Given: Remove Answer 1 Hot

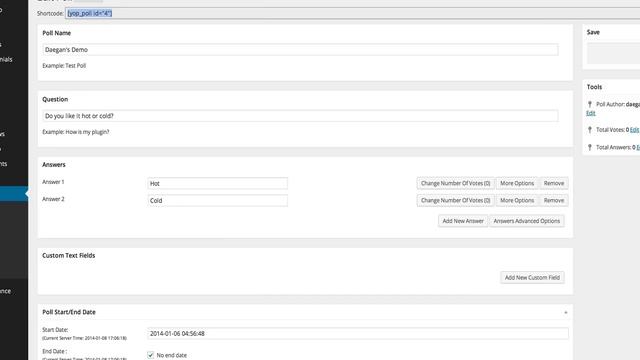Looking at the screenshot, I should 553,183.
